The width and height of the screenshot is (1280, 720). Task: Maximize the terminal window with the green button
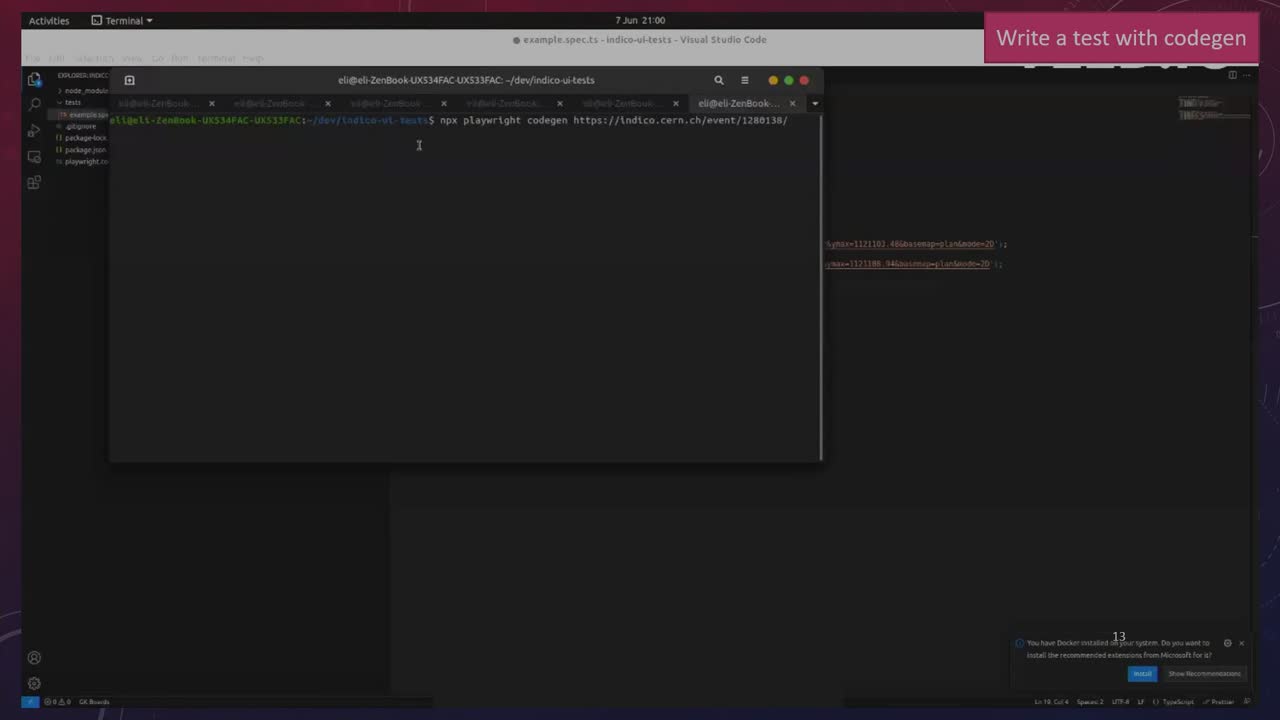[x=789, y=80]
